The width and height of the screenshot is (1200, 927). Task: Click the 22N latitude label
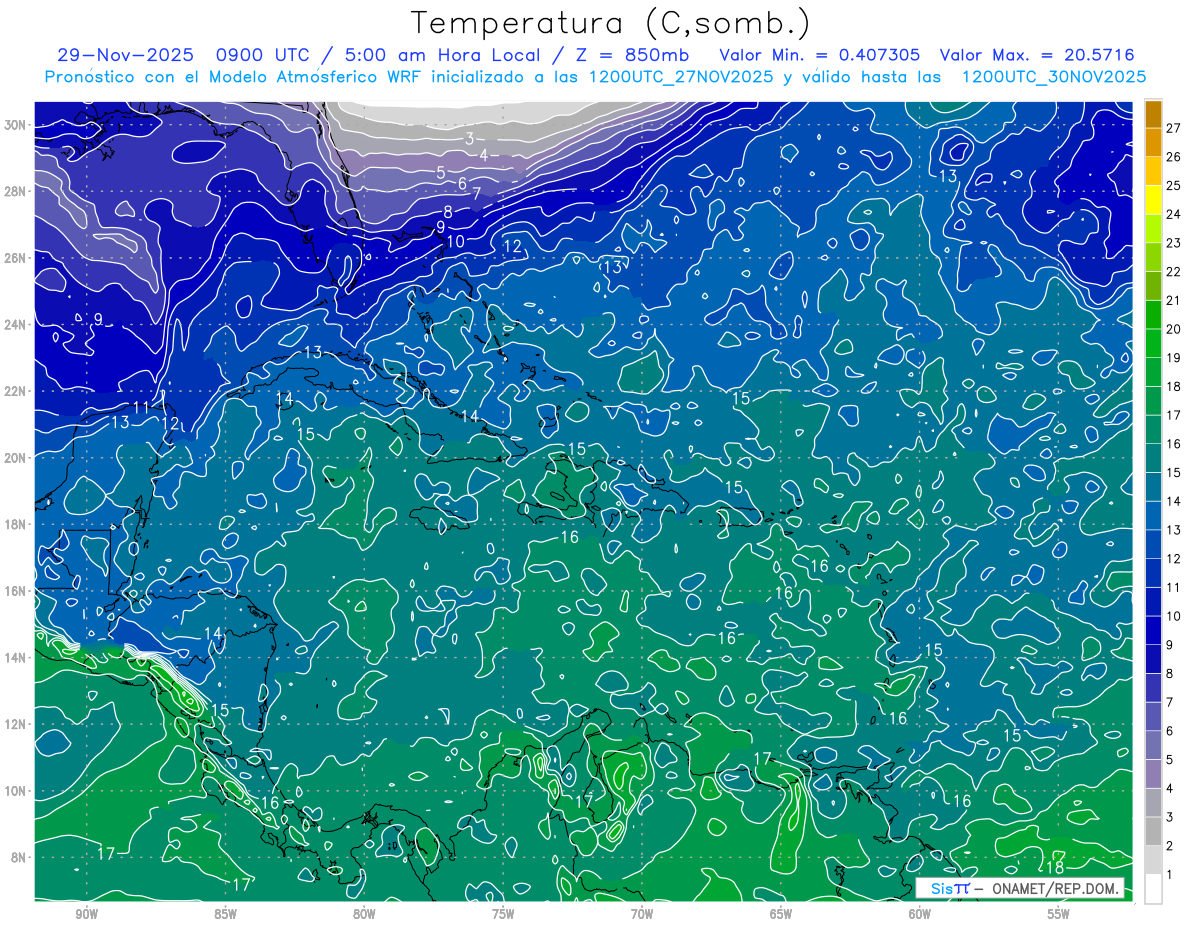click(17, 391)
